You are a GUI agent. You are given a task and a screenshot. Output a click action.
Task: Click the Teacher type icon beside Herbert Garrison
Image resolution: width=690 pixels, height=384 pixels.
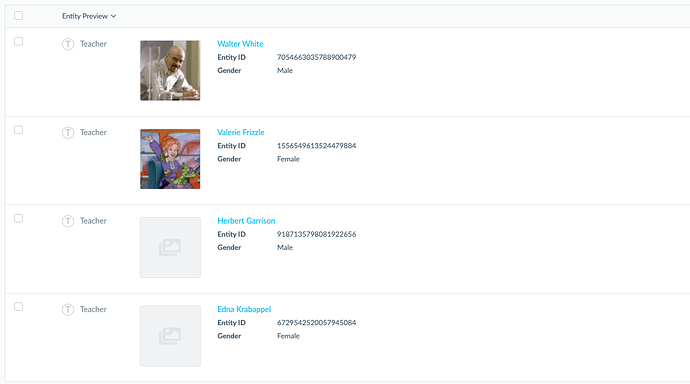pyautogui.click(x=68, y=221)
